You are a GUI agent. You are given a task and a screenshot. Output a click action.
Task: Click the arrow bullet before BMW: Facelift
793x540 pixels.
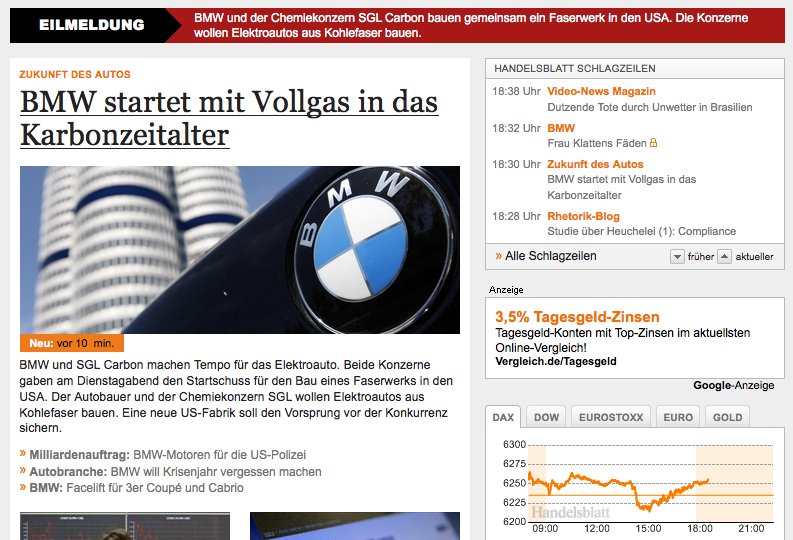click(x=23, y=487)
